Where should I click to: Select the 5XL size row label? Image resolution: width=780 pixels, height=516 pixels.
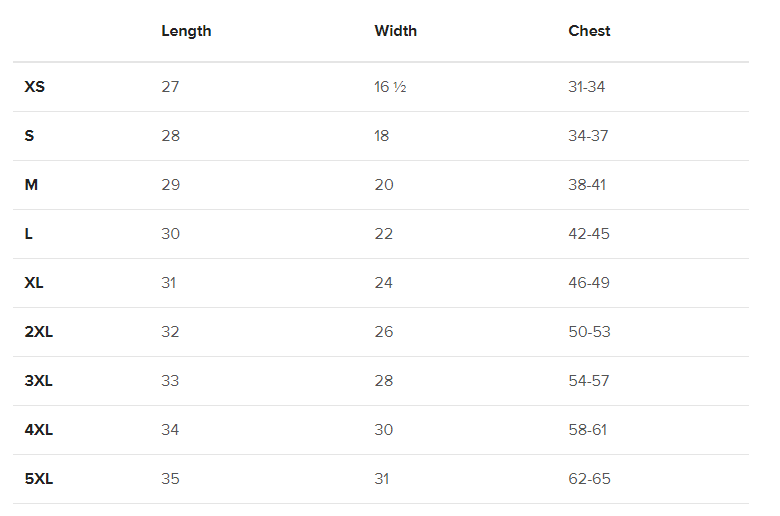point(38,479)
